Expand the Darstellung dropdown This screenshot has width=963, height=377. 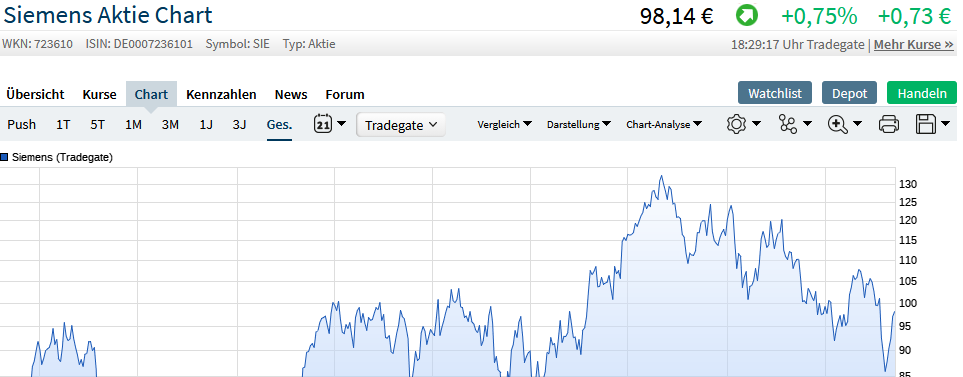click(x=579, y=124)
